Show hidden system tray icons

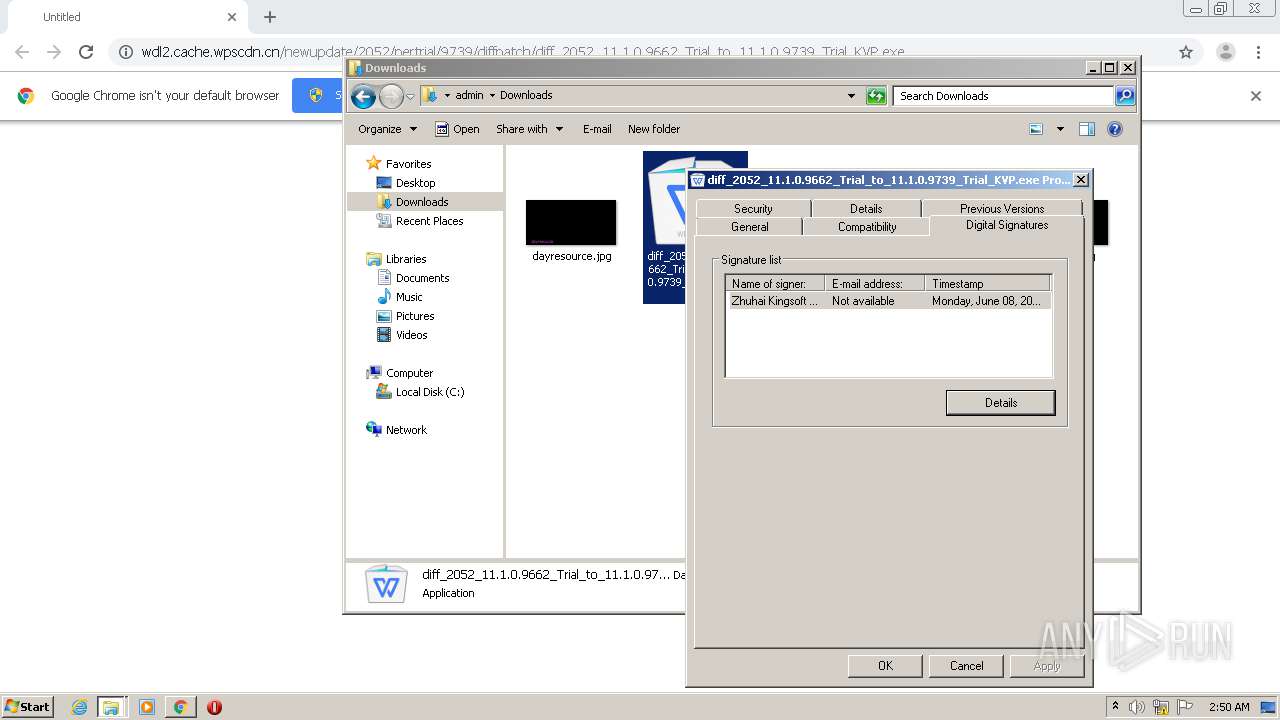pos(1116,707)
